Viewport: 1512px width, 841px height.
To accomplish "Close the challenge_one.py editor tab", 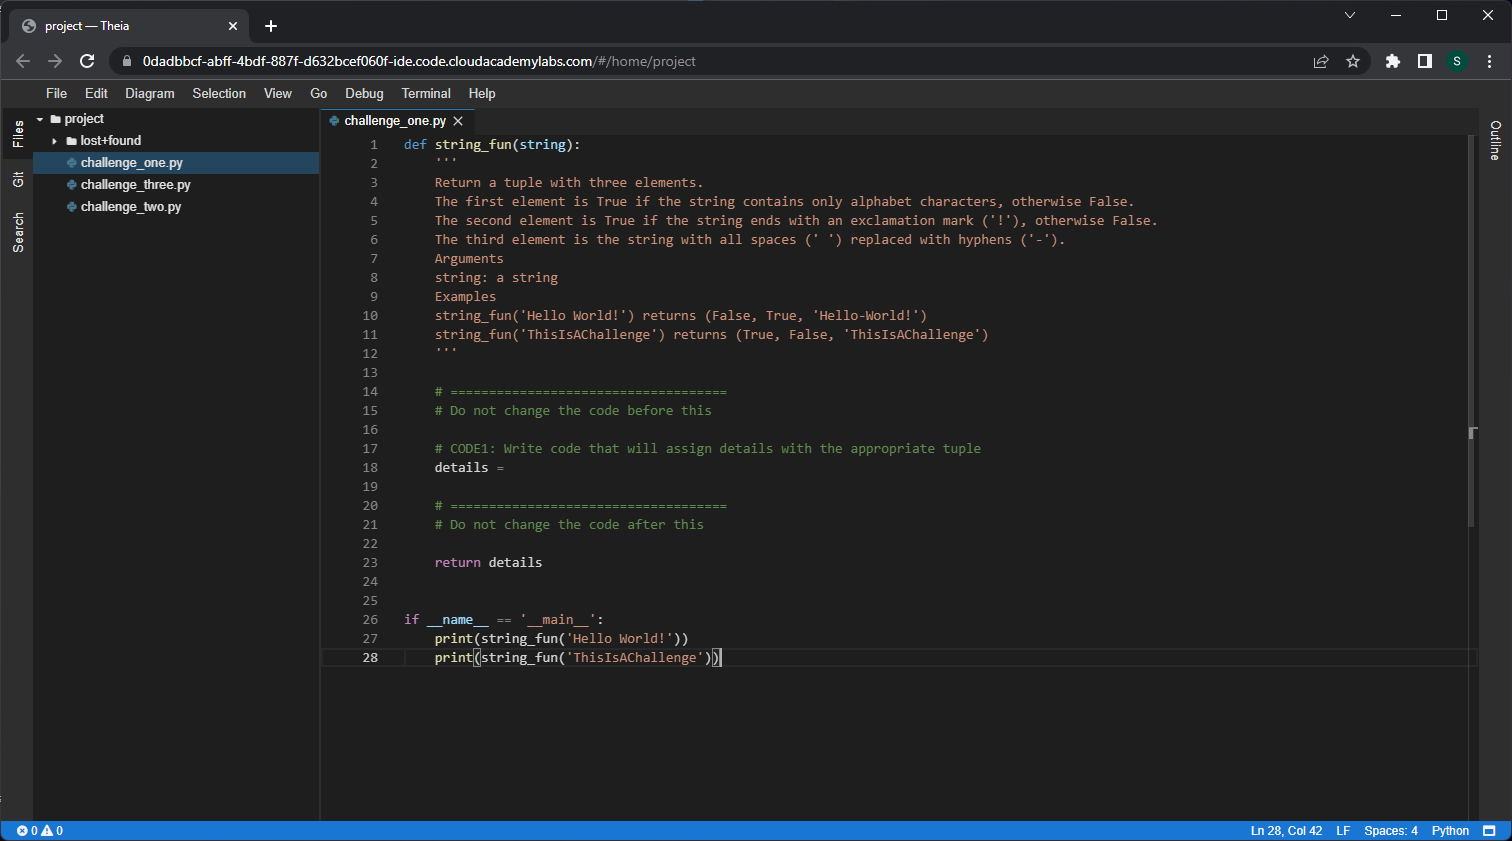I will tap(458, 121).
